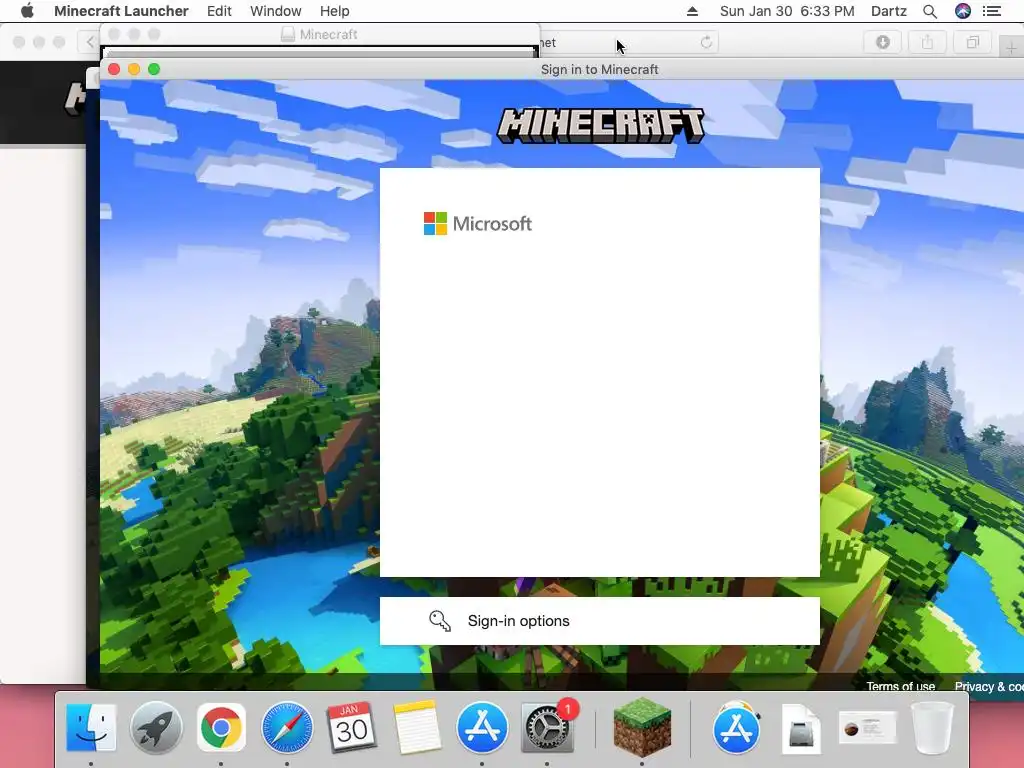The width and height of the screenshot is (1024, 768).
Task: Open Terms of use link
Action: (900, 686)
